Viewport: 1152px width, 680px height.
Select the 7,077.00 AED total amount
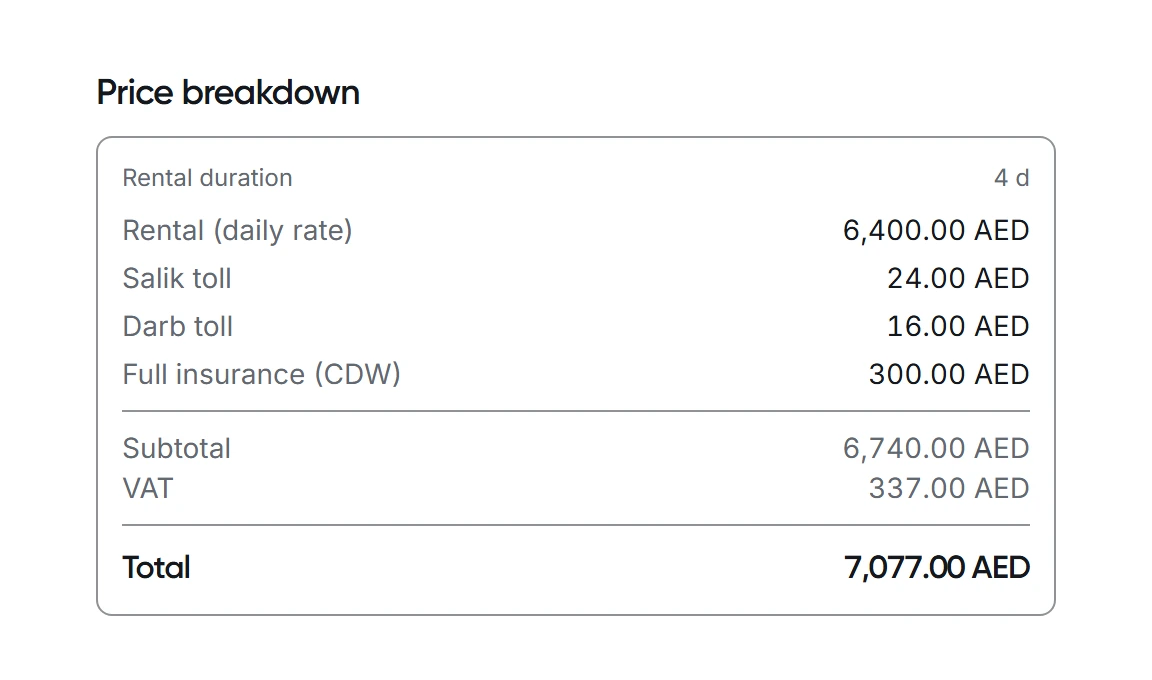937,568
